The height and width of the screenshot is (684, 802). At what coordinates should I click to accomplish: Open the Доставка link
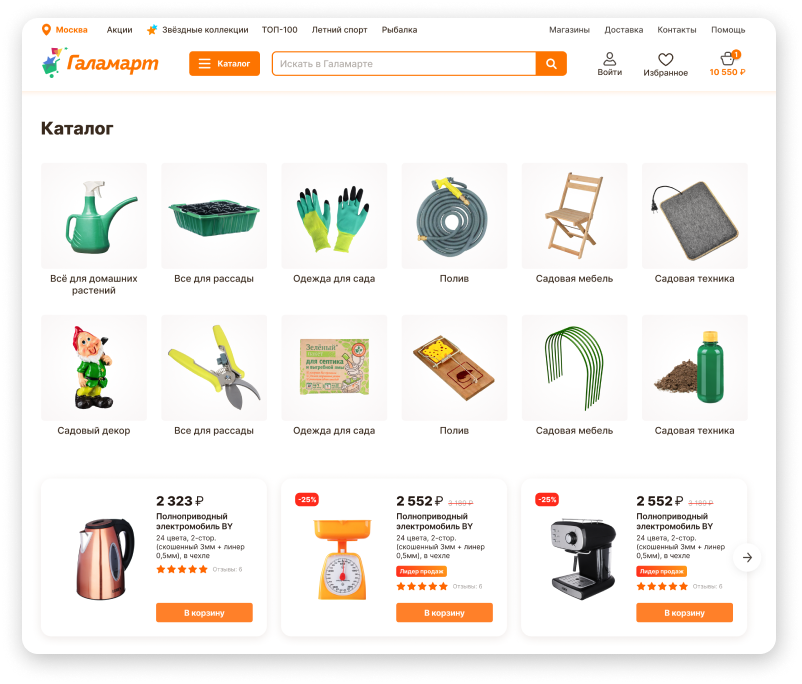pyautogui.click(x=623, y=30)
